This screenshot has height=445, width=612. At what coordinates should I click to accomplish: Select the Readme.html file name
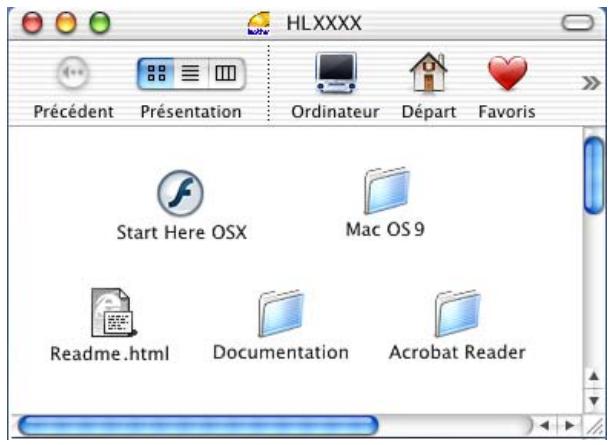(110, 354)
